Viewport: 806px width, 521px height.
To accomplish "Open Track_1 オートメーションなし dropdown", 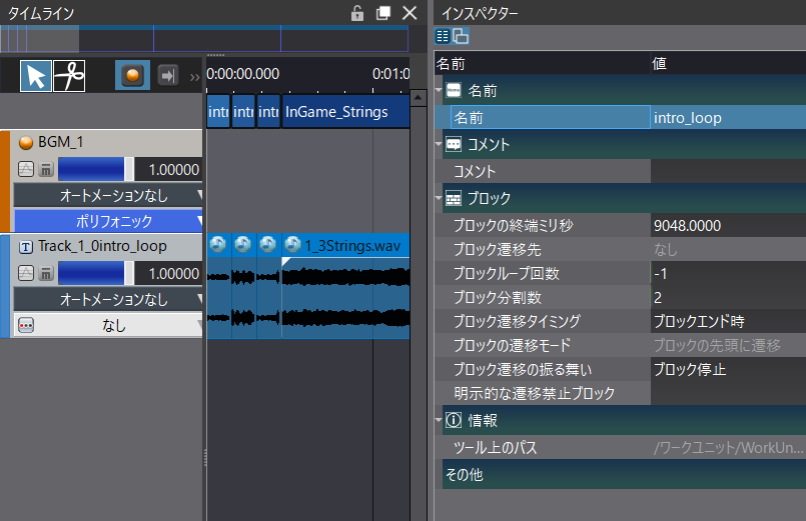I will point(108,299).
